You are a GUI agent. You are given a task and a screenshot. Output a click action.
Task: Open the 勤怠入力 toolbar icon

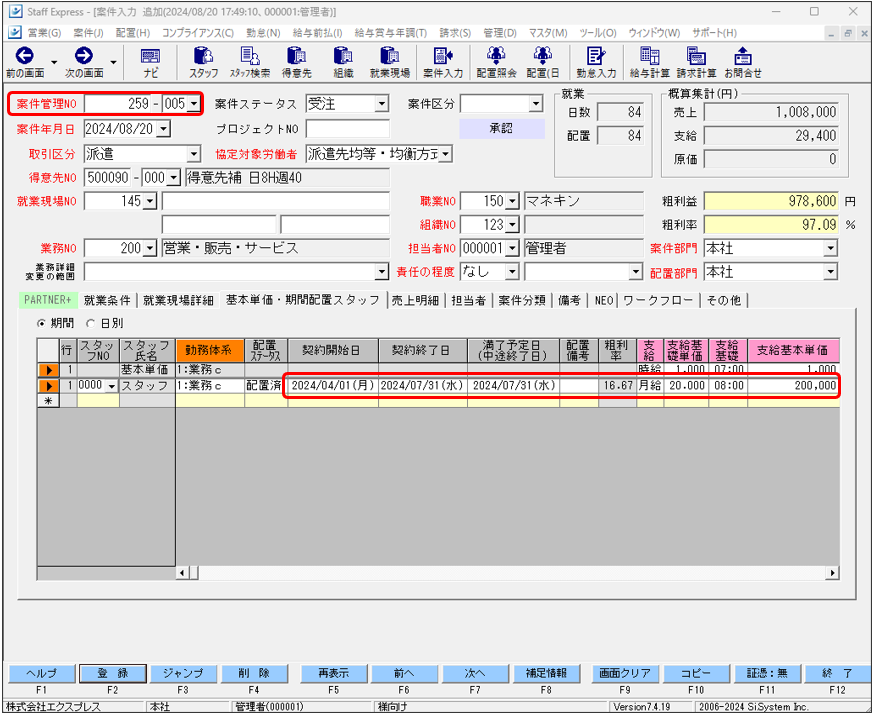(596, 62)
